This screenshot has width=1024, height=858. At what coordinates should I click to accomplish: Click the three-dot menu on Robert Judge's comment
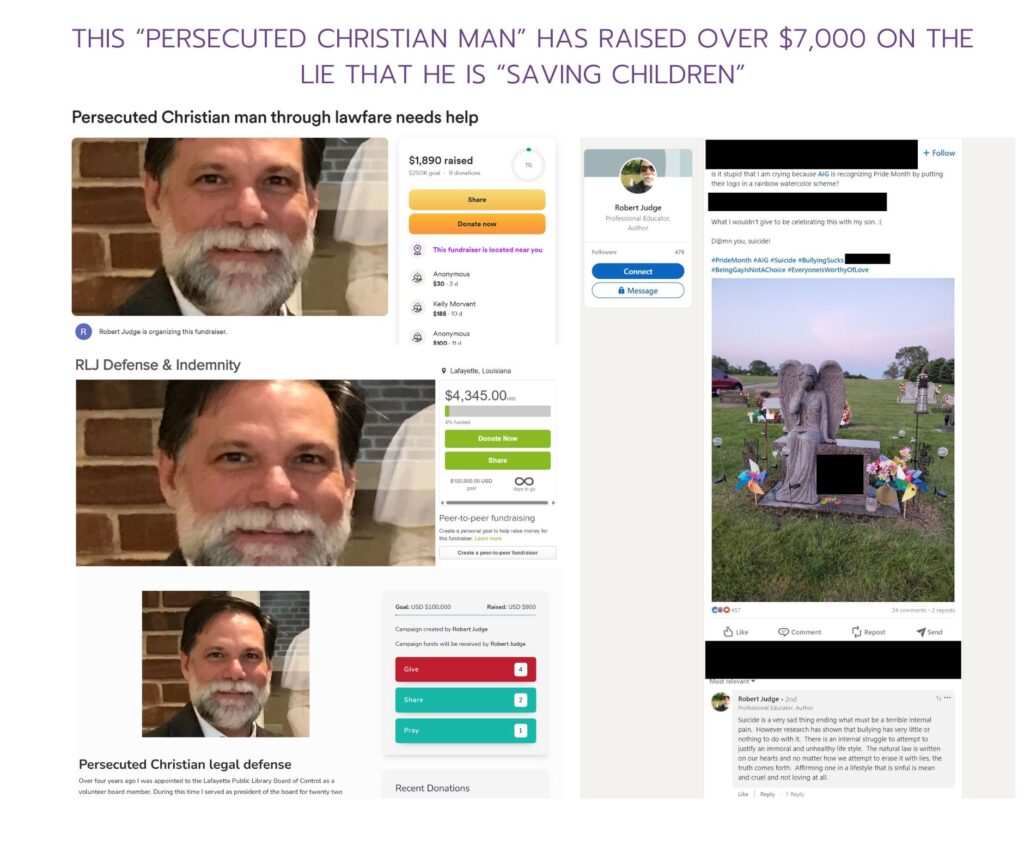(x=948, y=698)
